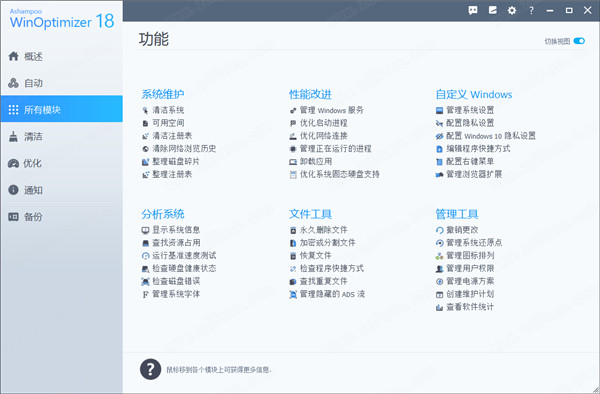Open help question mark in title bar
This screenshot has width=600, height=394.
531,10
